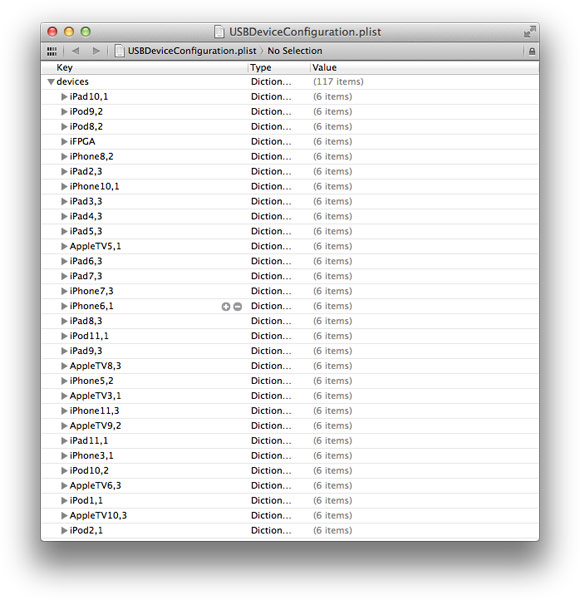This screenshot has height=600, width=580.
Task: Expand the iPad10,1 entry
Action: (x=64, y=97)
